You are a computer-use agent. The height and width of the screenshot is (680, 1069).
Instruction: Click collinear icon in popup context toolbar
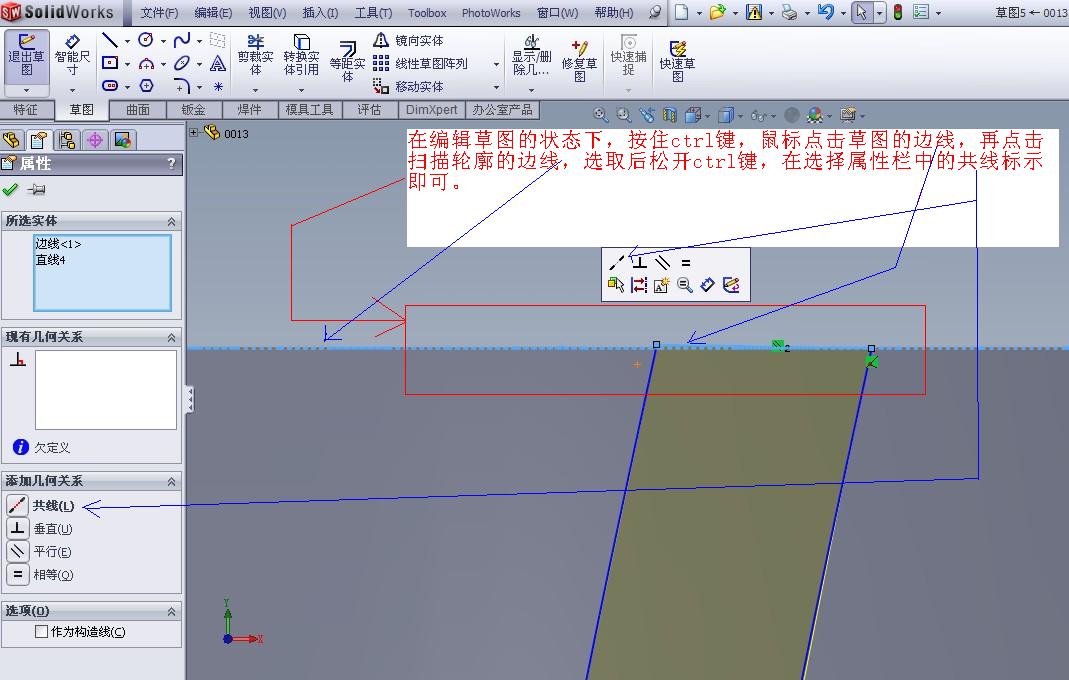tap(616, 263)
